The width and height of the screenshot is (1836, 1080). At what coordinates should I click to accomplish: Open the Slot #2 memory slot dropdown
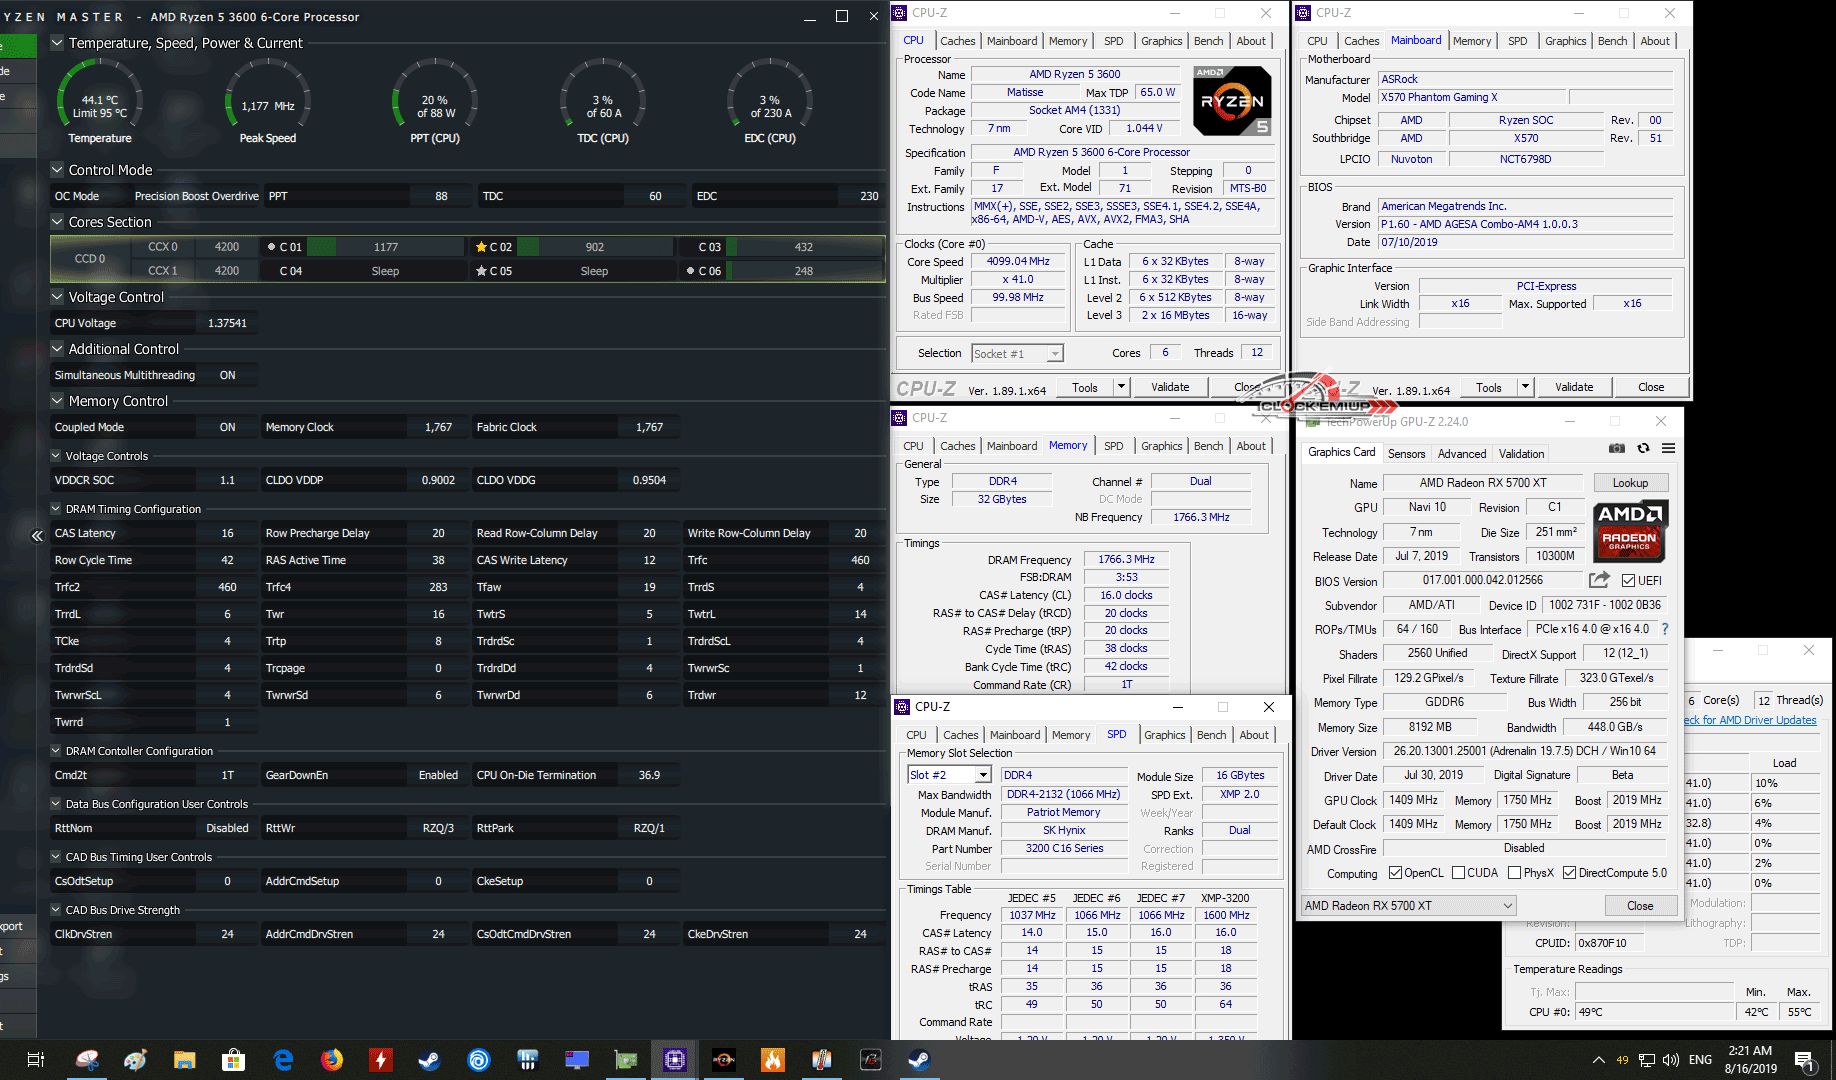click(983, 775)
